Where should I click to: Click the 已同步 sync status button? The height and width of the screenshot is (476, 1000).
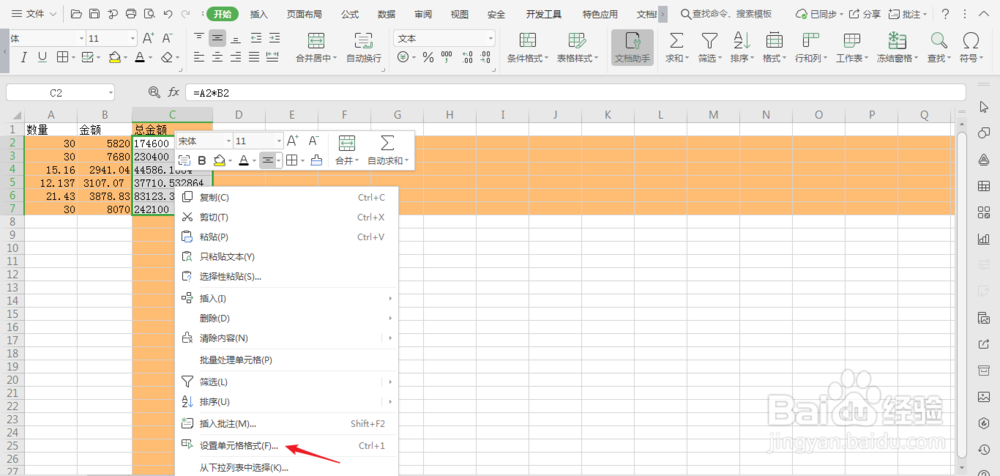[x=820, y=14]
